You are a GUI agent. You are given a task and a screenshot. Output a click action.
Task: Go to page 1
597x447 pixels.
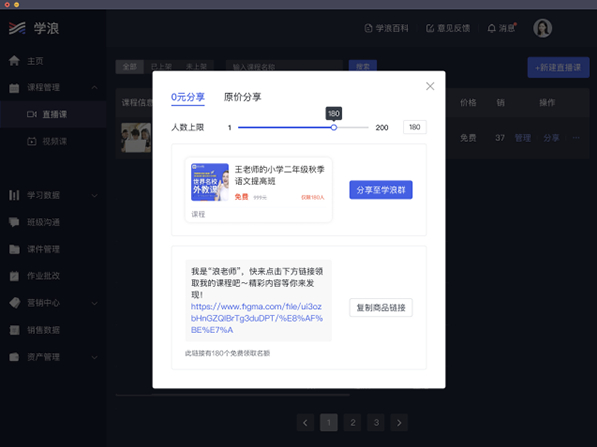coord(329,423)
